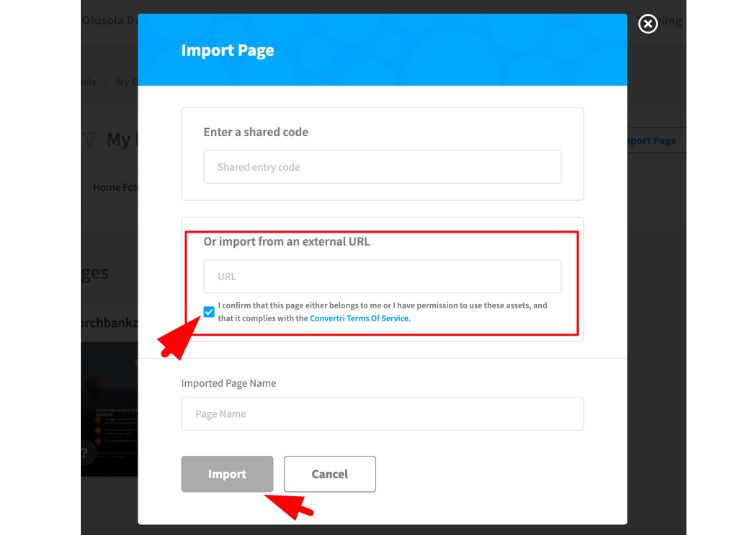Click the 'Enter a shared code' heading

256,132
